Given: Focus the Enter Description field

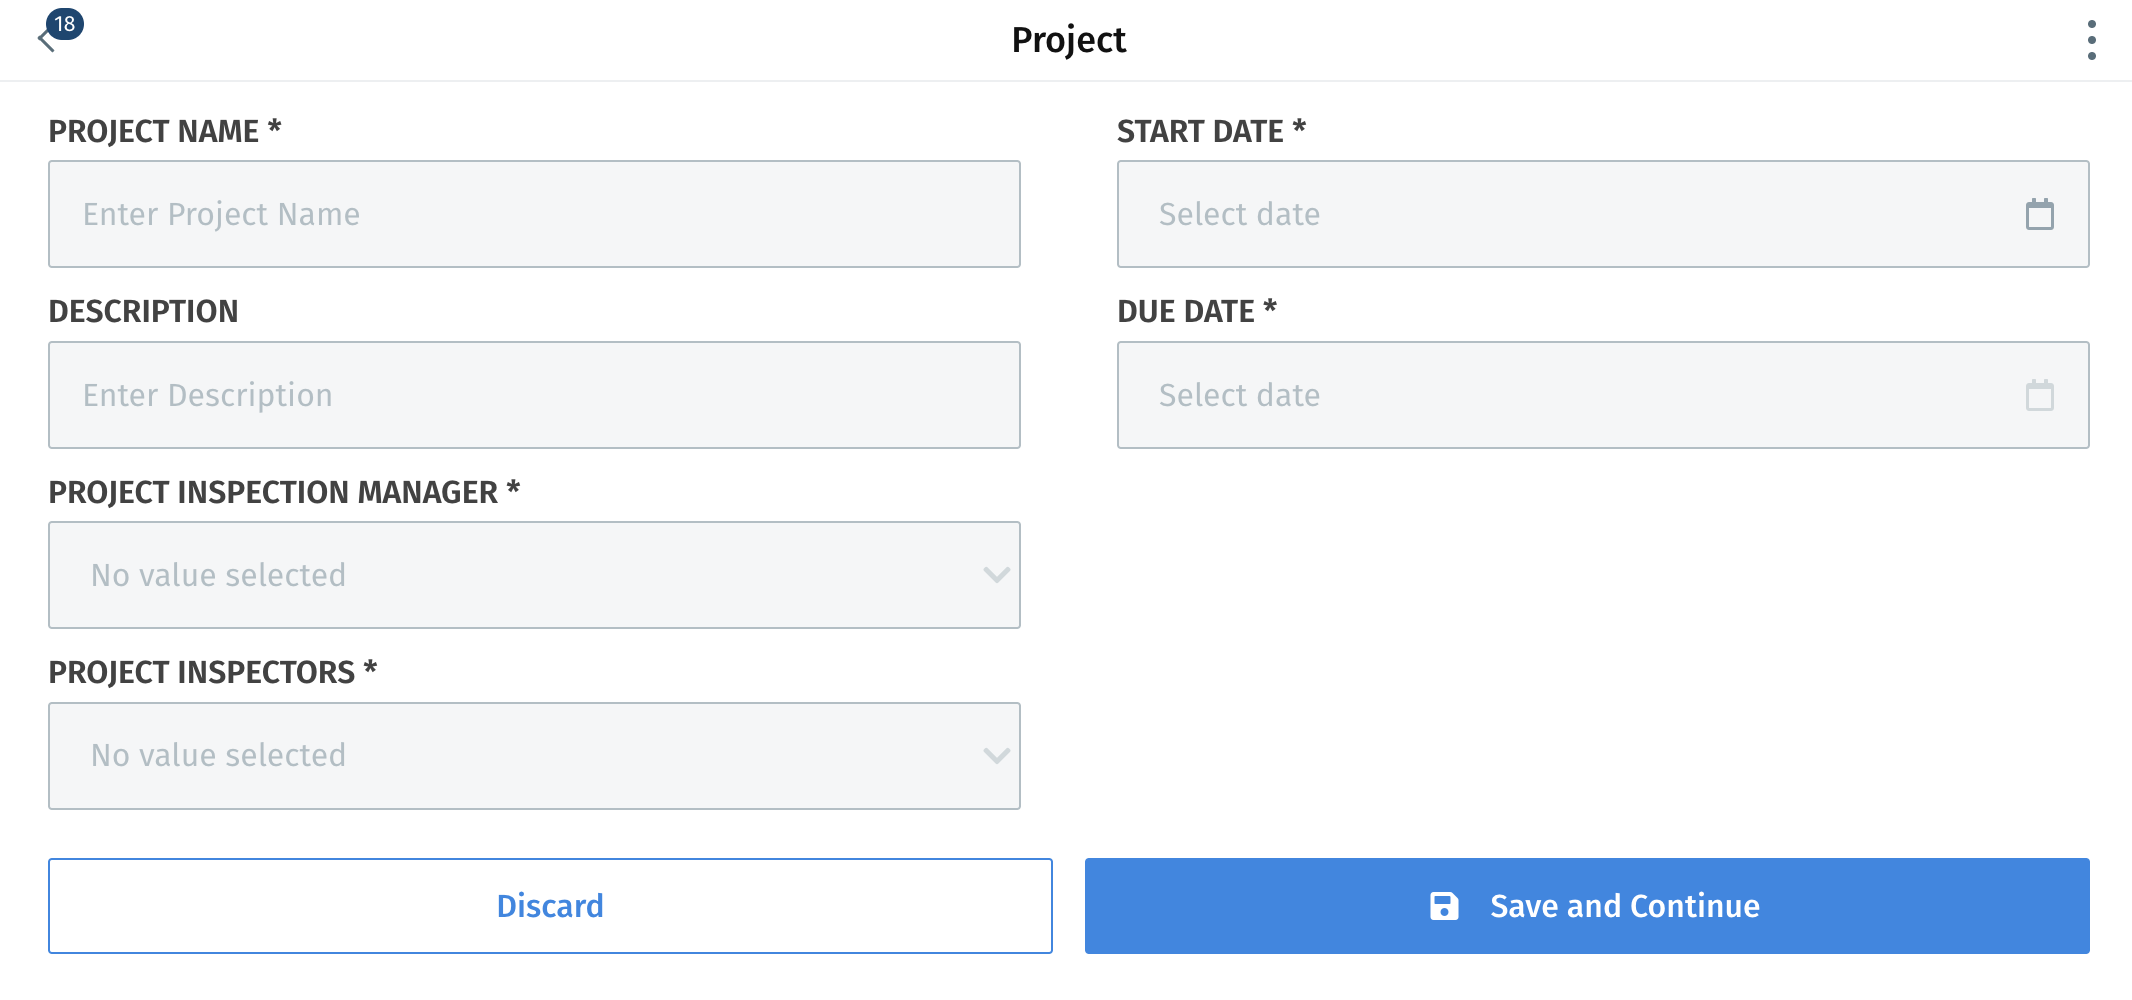Looking at the screenshot, I should click(534, 395).
